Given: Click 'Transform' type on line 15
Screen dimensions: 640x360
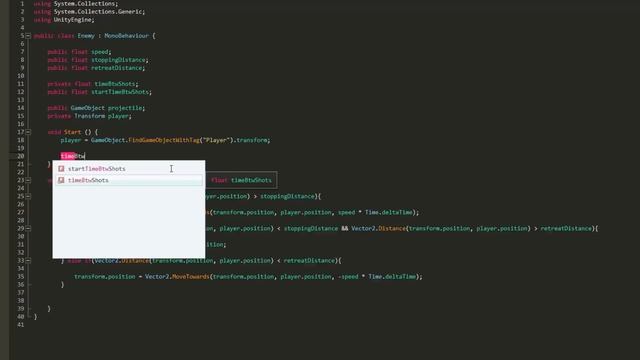Looking at the screenshot, I should (x=89, y=116).
